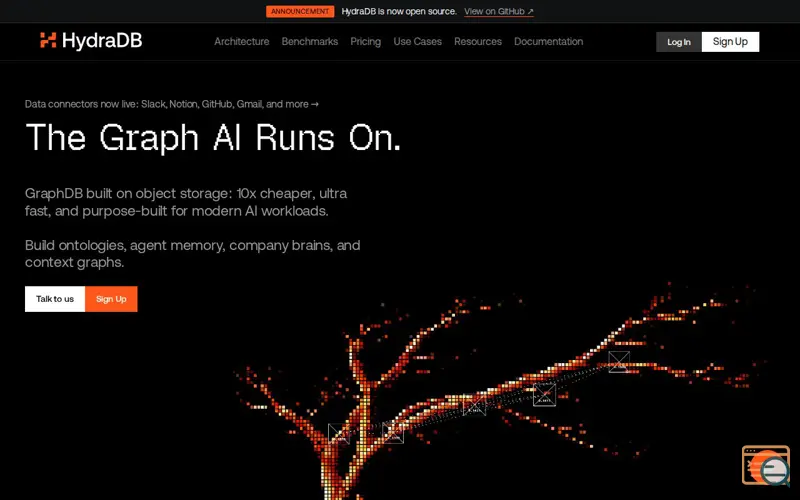Go to Benchmarks page

point(310,42)
